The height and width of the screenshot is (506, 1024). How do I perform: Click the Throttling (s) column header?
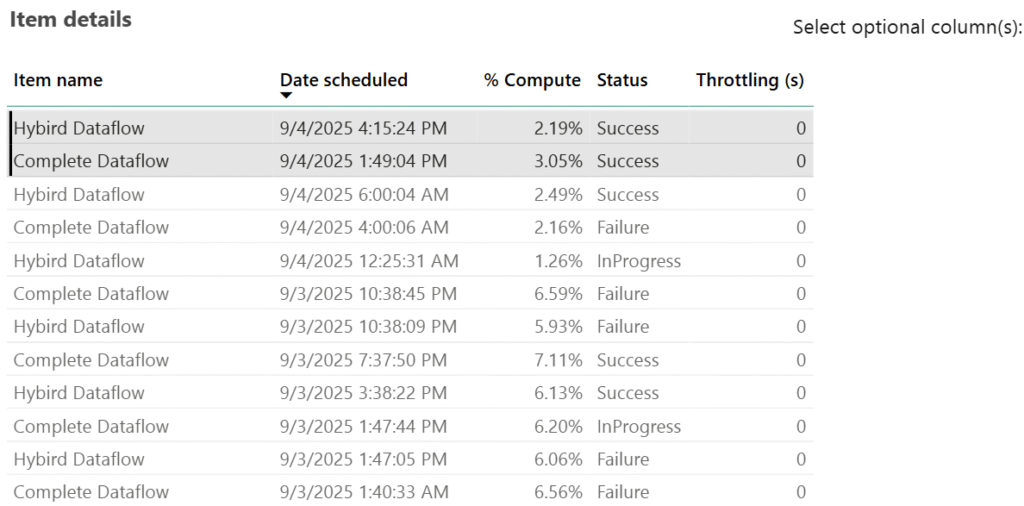(749, 80)
